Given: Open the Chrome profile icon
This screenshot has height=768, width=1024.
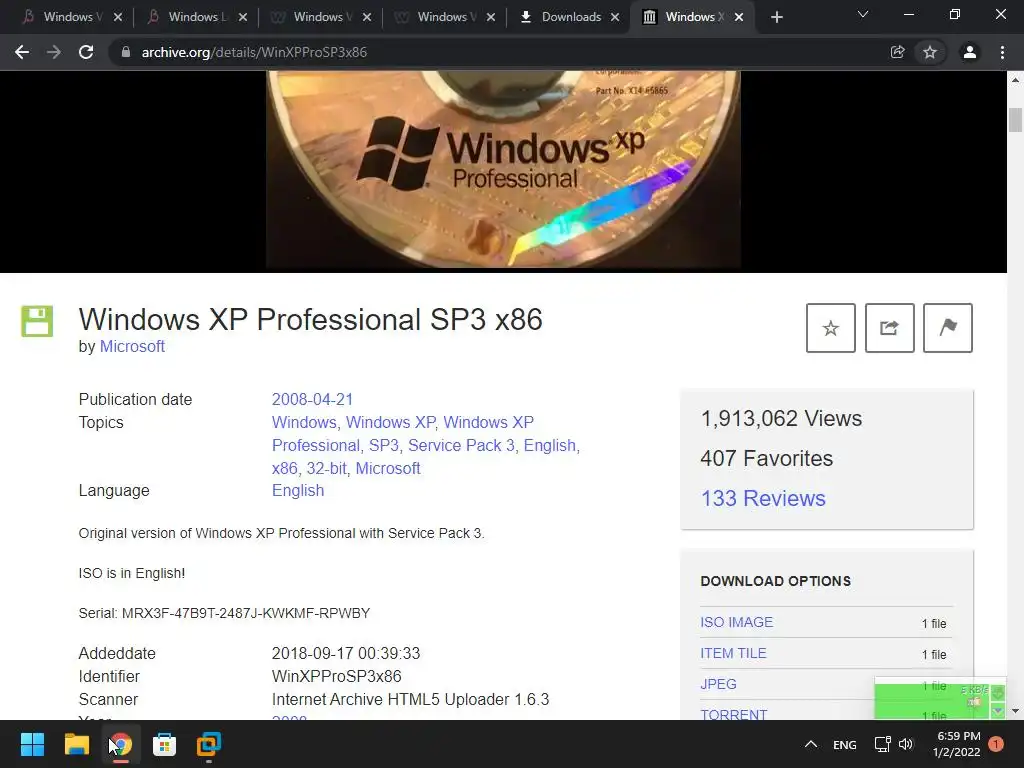Looking at the screenshot, I should [x=970, y=52].
